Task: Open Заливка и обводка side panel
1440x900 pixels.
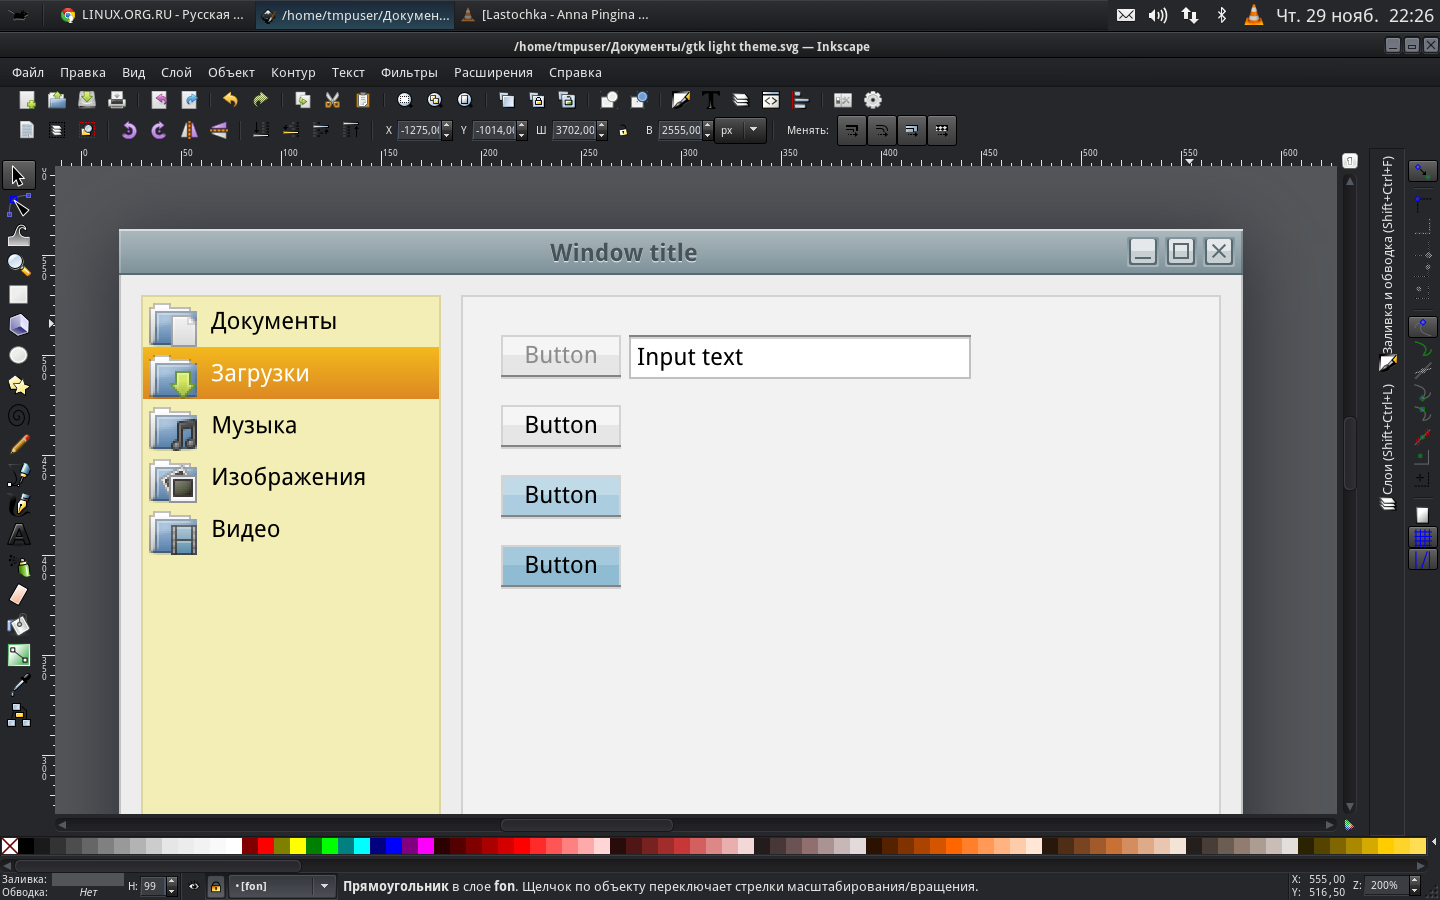Action: (1388, 263)
